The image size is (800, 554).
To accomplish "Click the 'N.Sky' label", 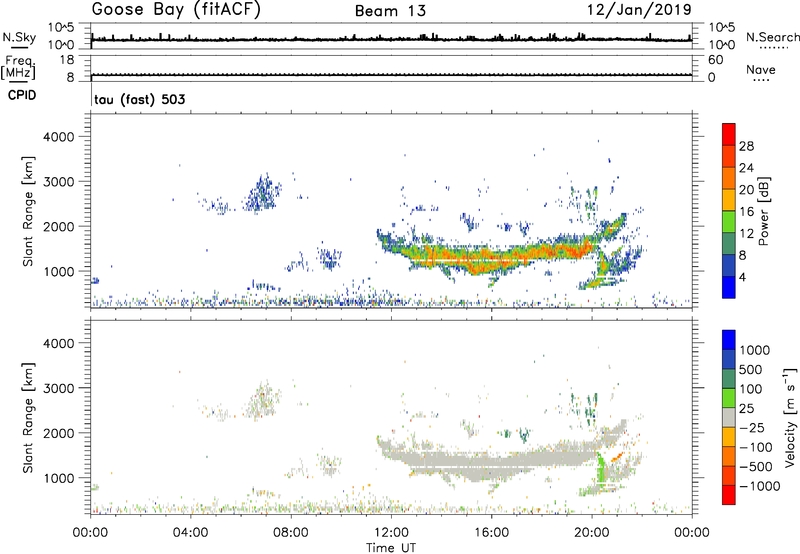I will pos(19,37).
